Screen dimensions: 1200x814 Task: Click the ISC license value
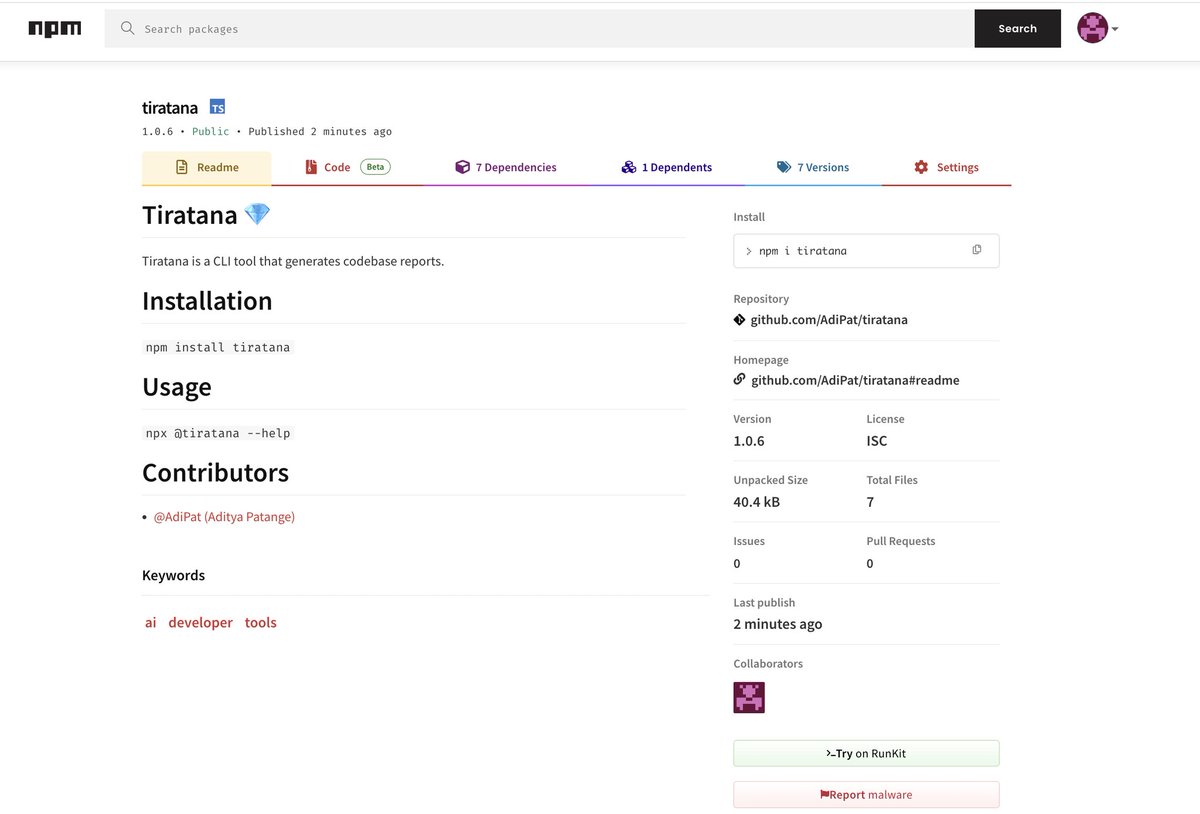877,441
